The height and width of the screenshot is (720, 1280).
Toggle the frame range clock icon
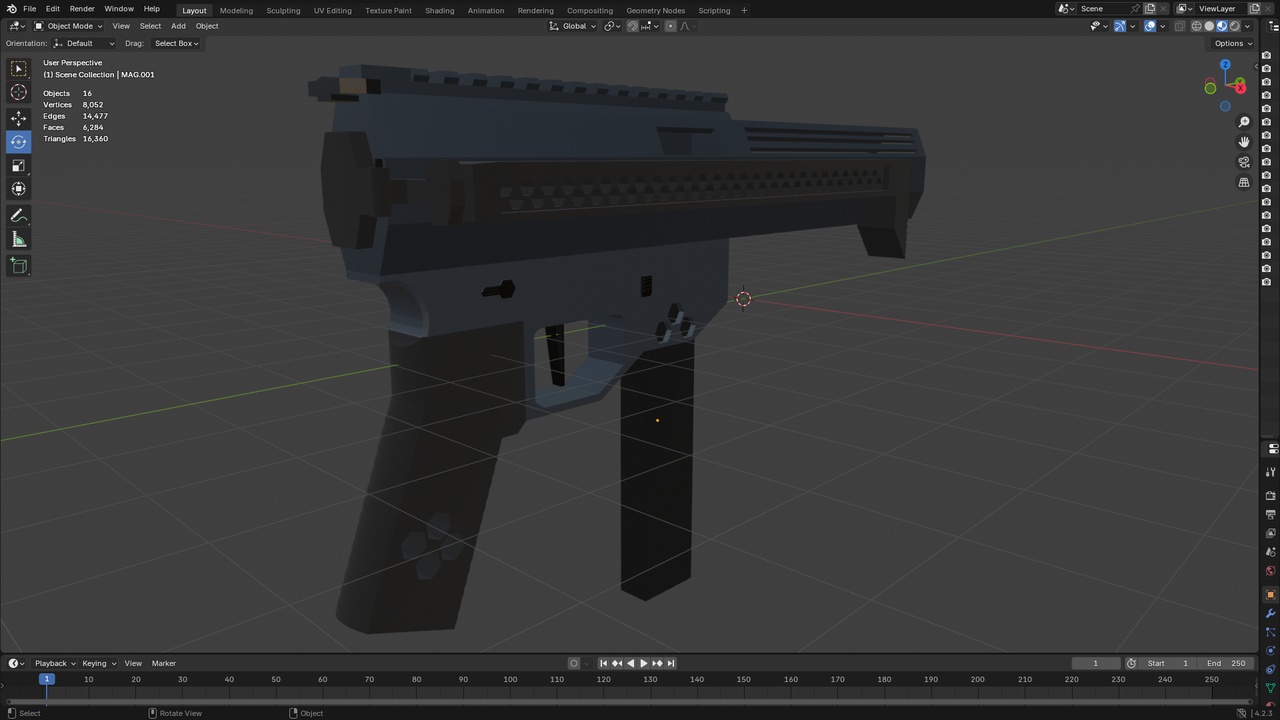1131,663
